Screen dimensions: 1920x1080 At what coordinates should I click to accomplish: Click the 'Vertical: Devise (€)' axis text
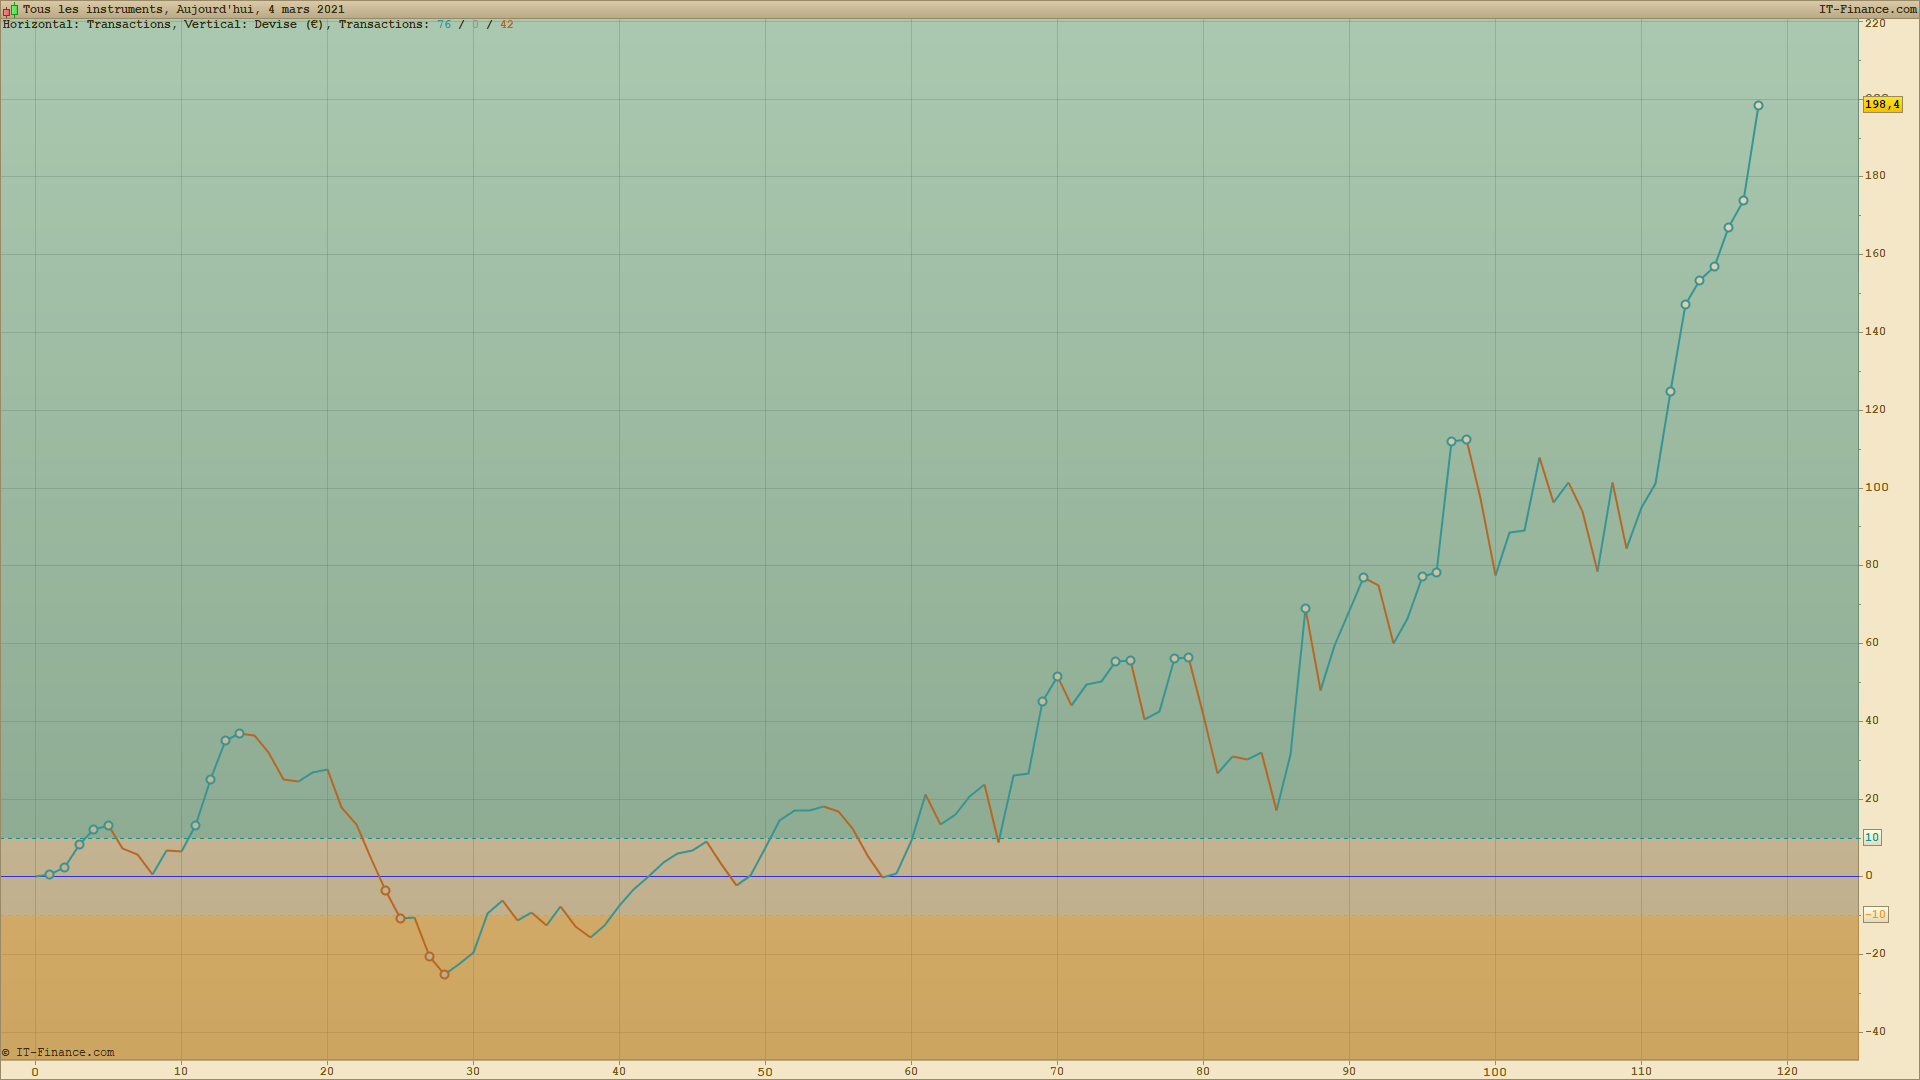tap(254, 25)
